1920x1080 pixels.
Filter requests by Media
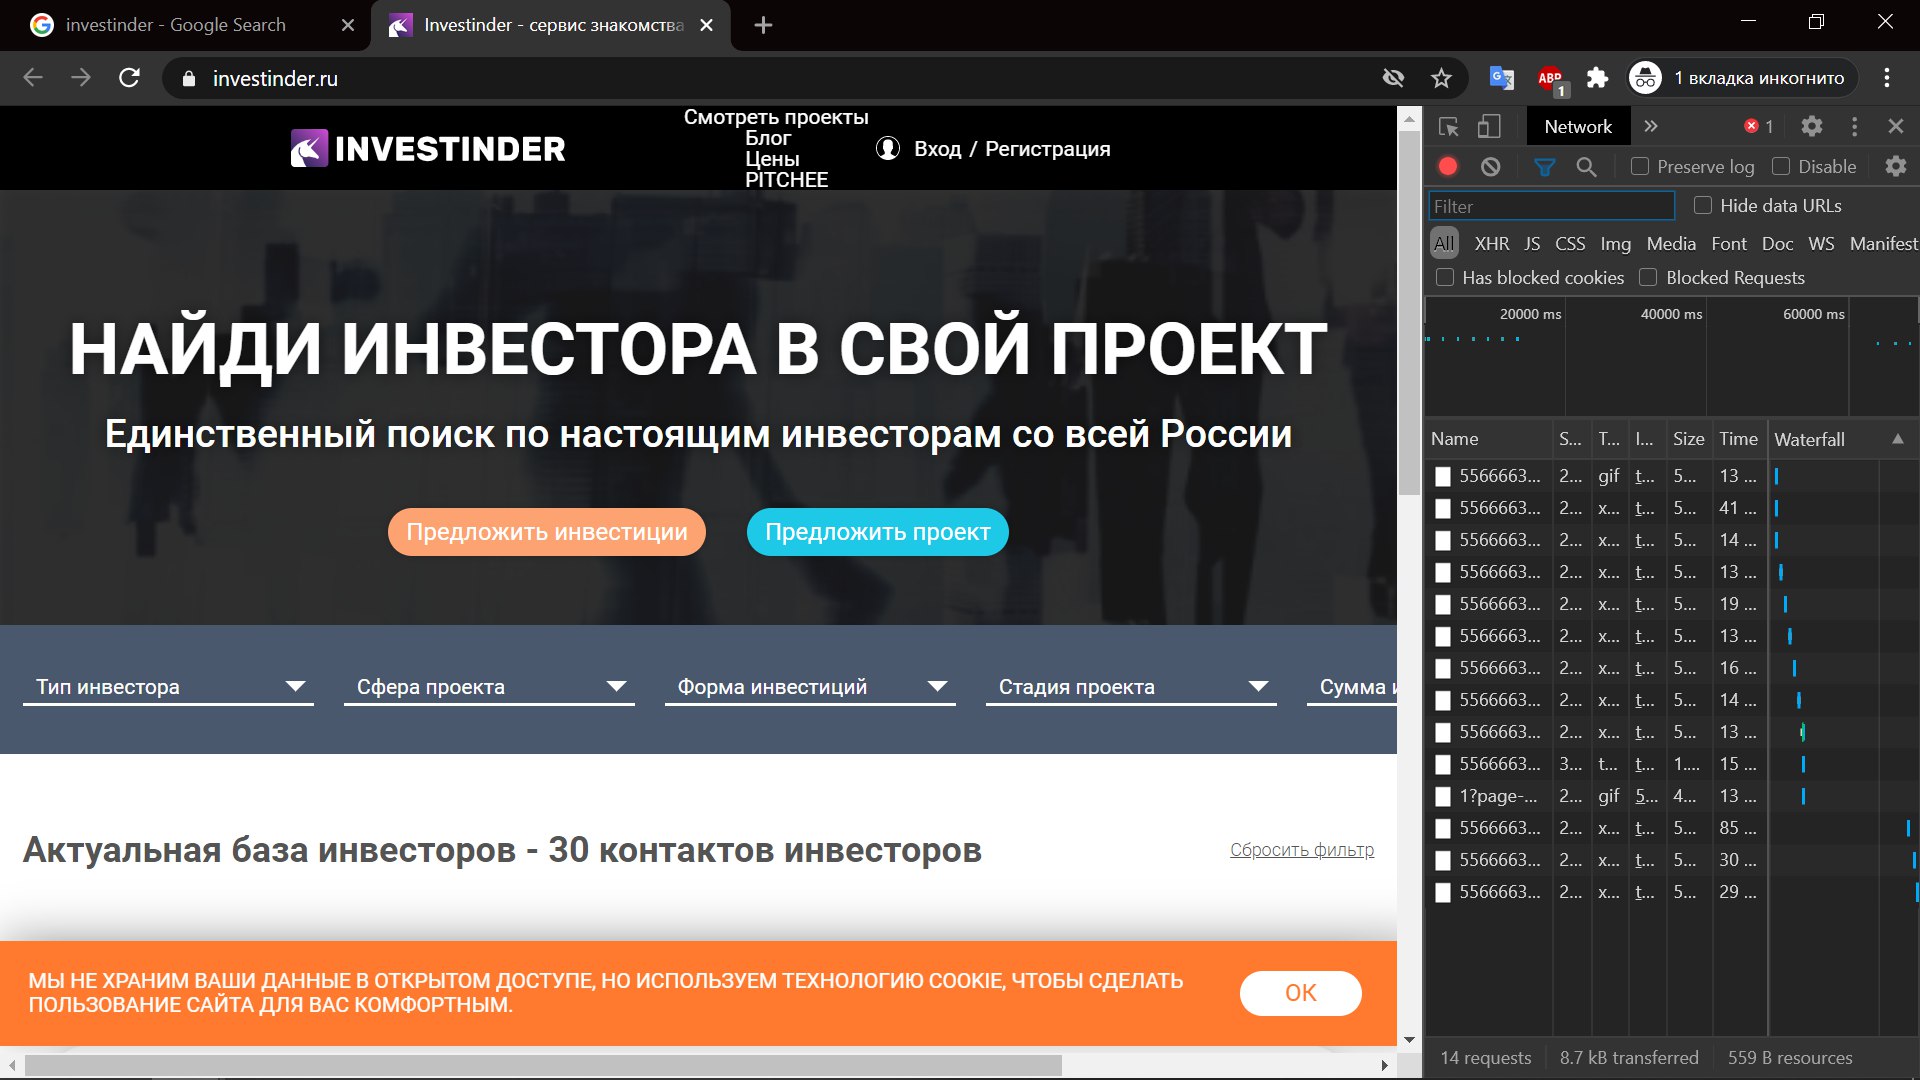click(x=1671, y=244)
